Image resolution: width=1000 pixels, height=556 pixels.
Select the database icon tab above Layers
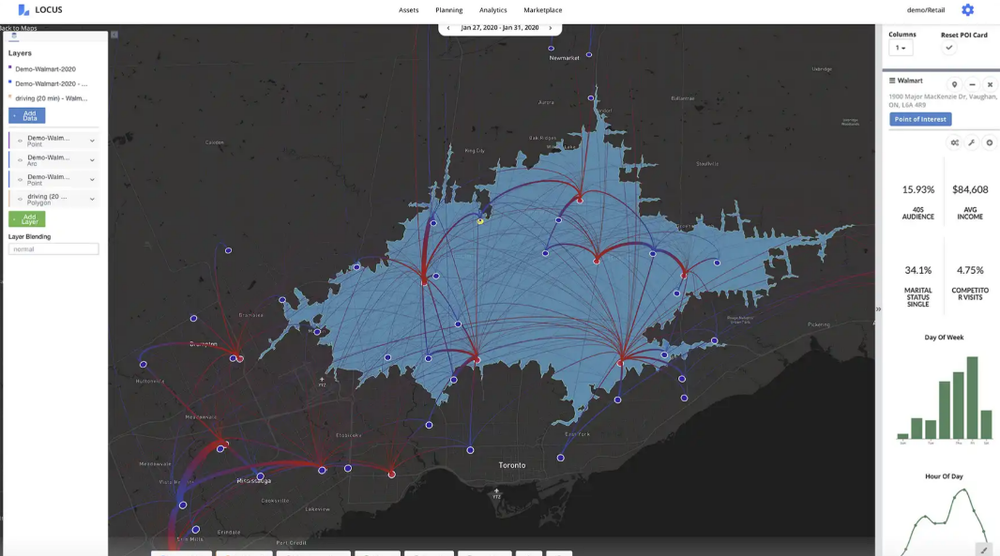(x=14, y=36)
